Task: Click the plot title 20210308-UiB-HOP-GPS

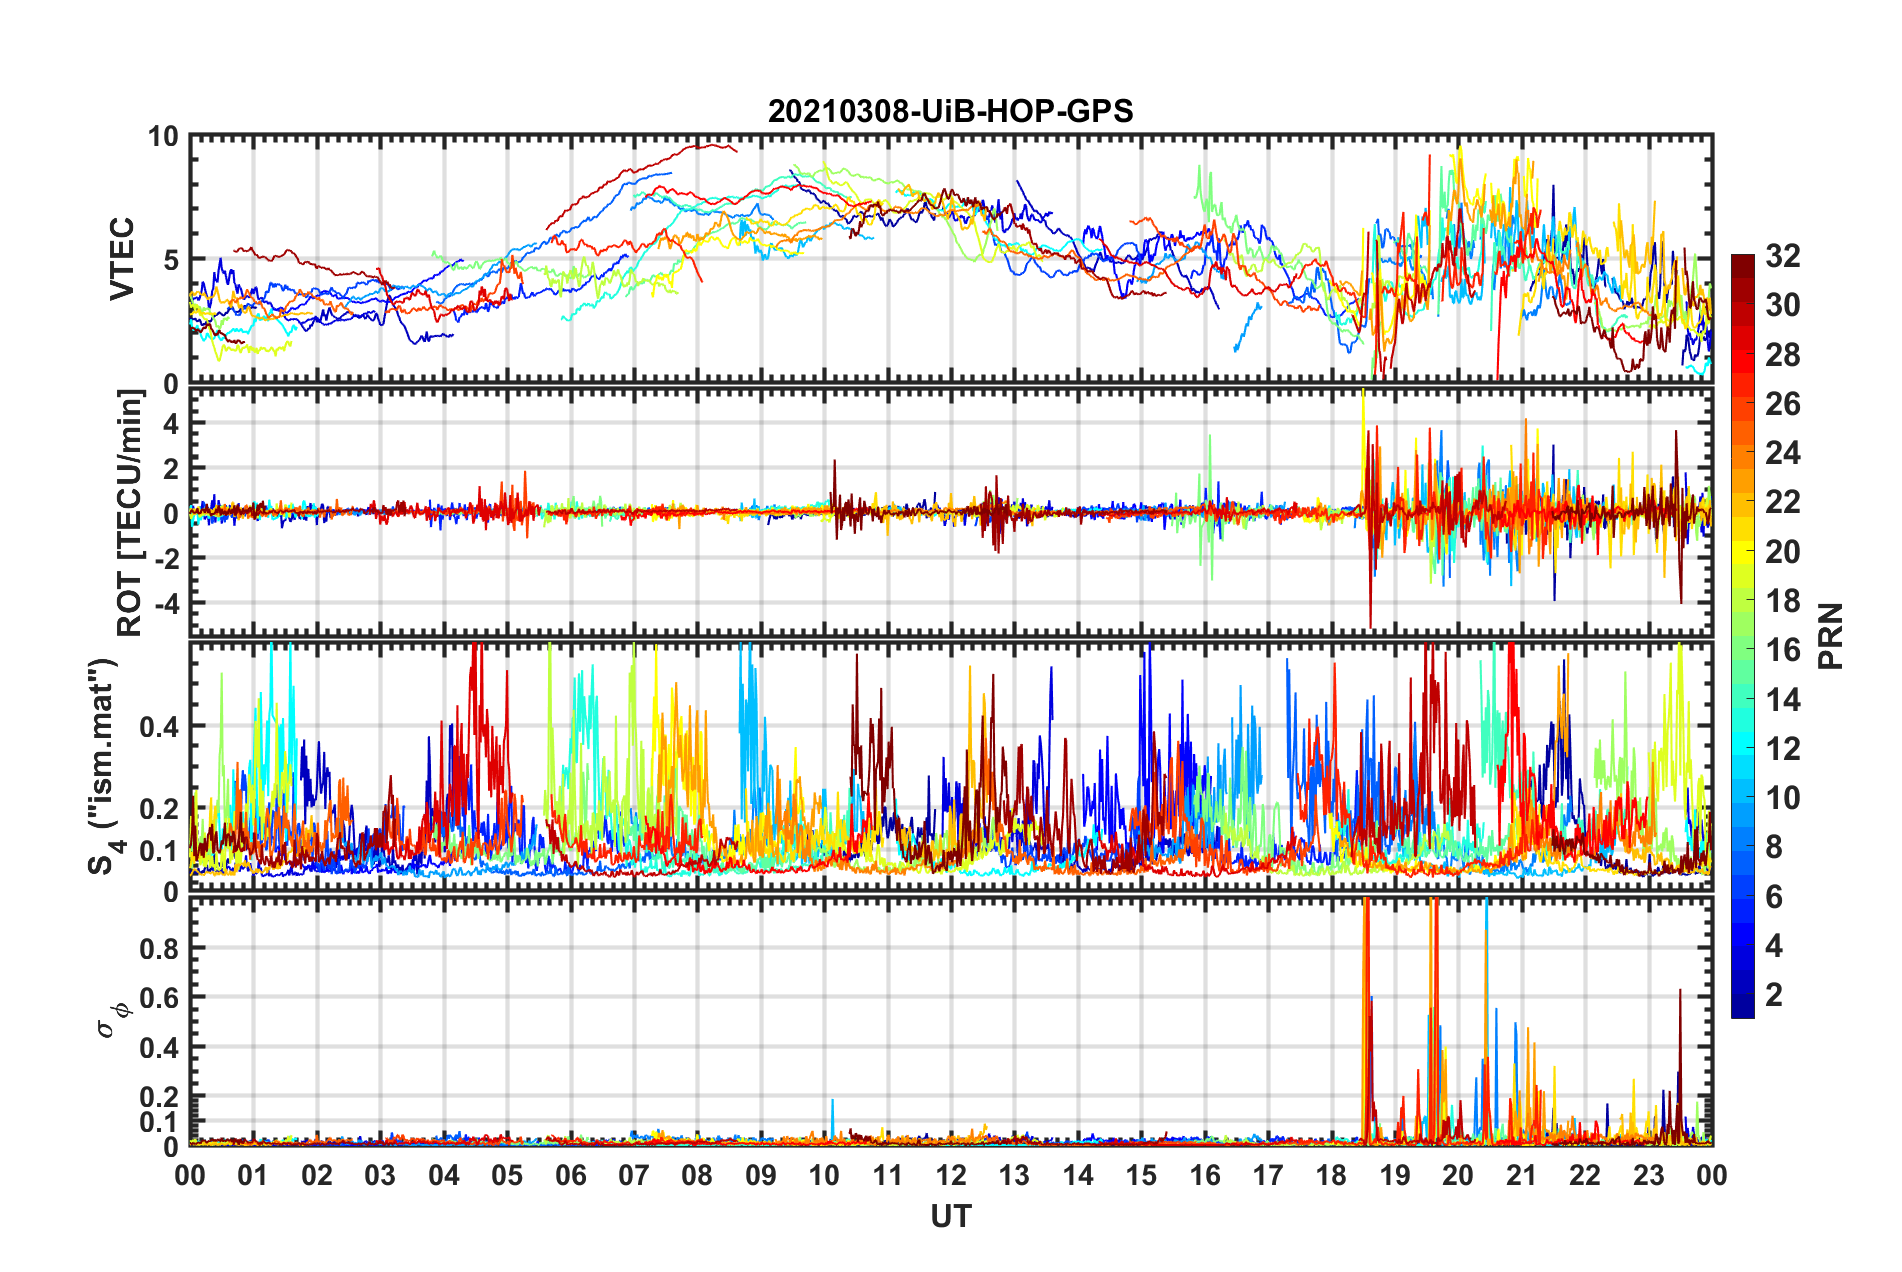Action: click(950, 111)
